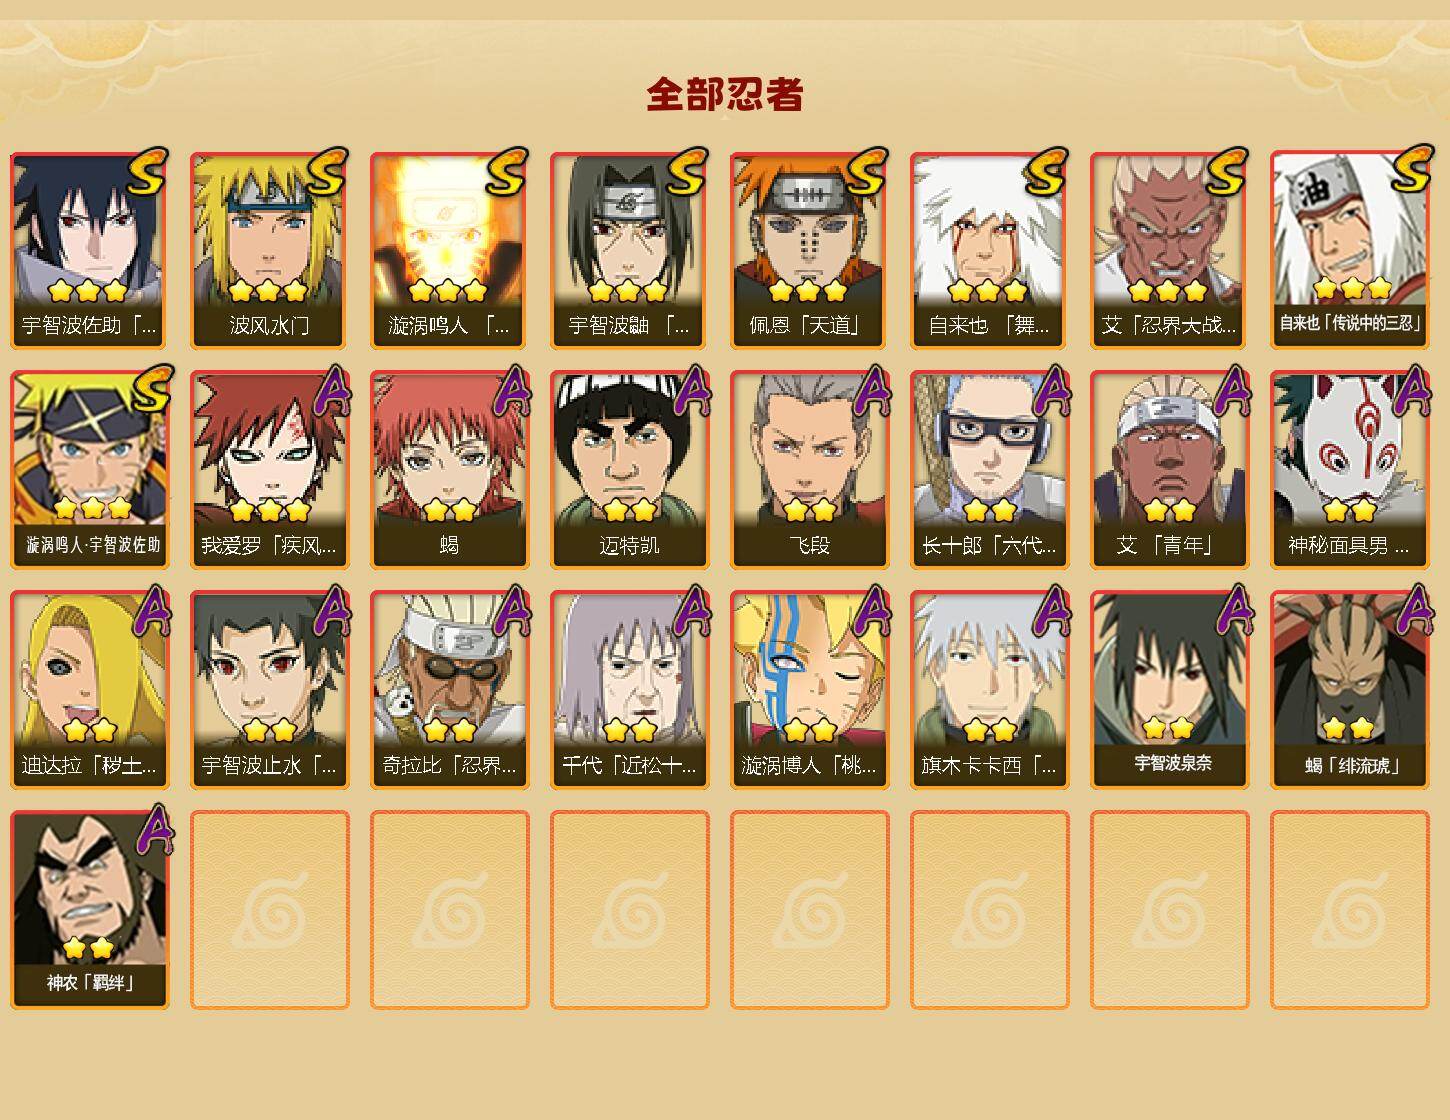Click the A-rank badge on 迈特凯 card

click(691, 391)
